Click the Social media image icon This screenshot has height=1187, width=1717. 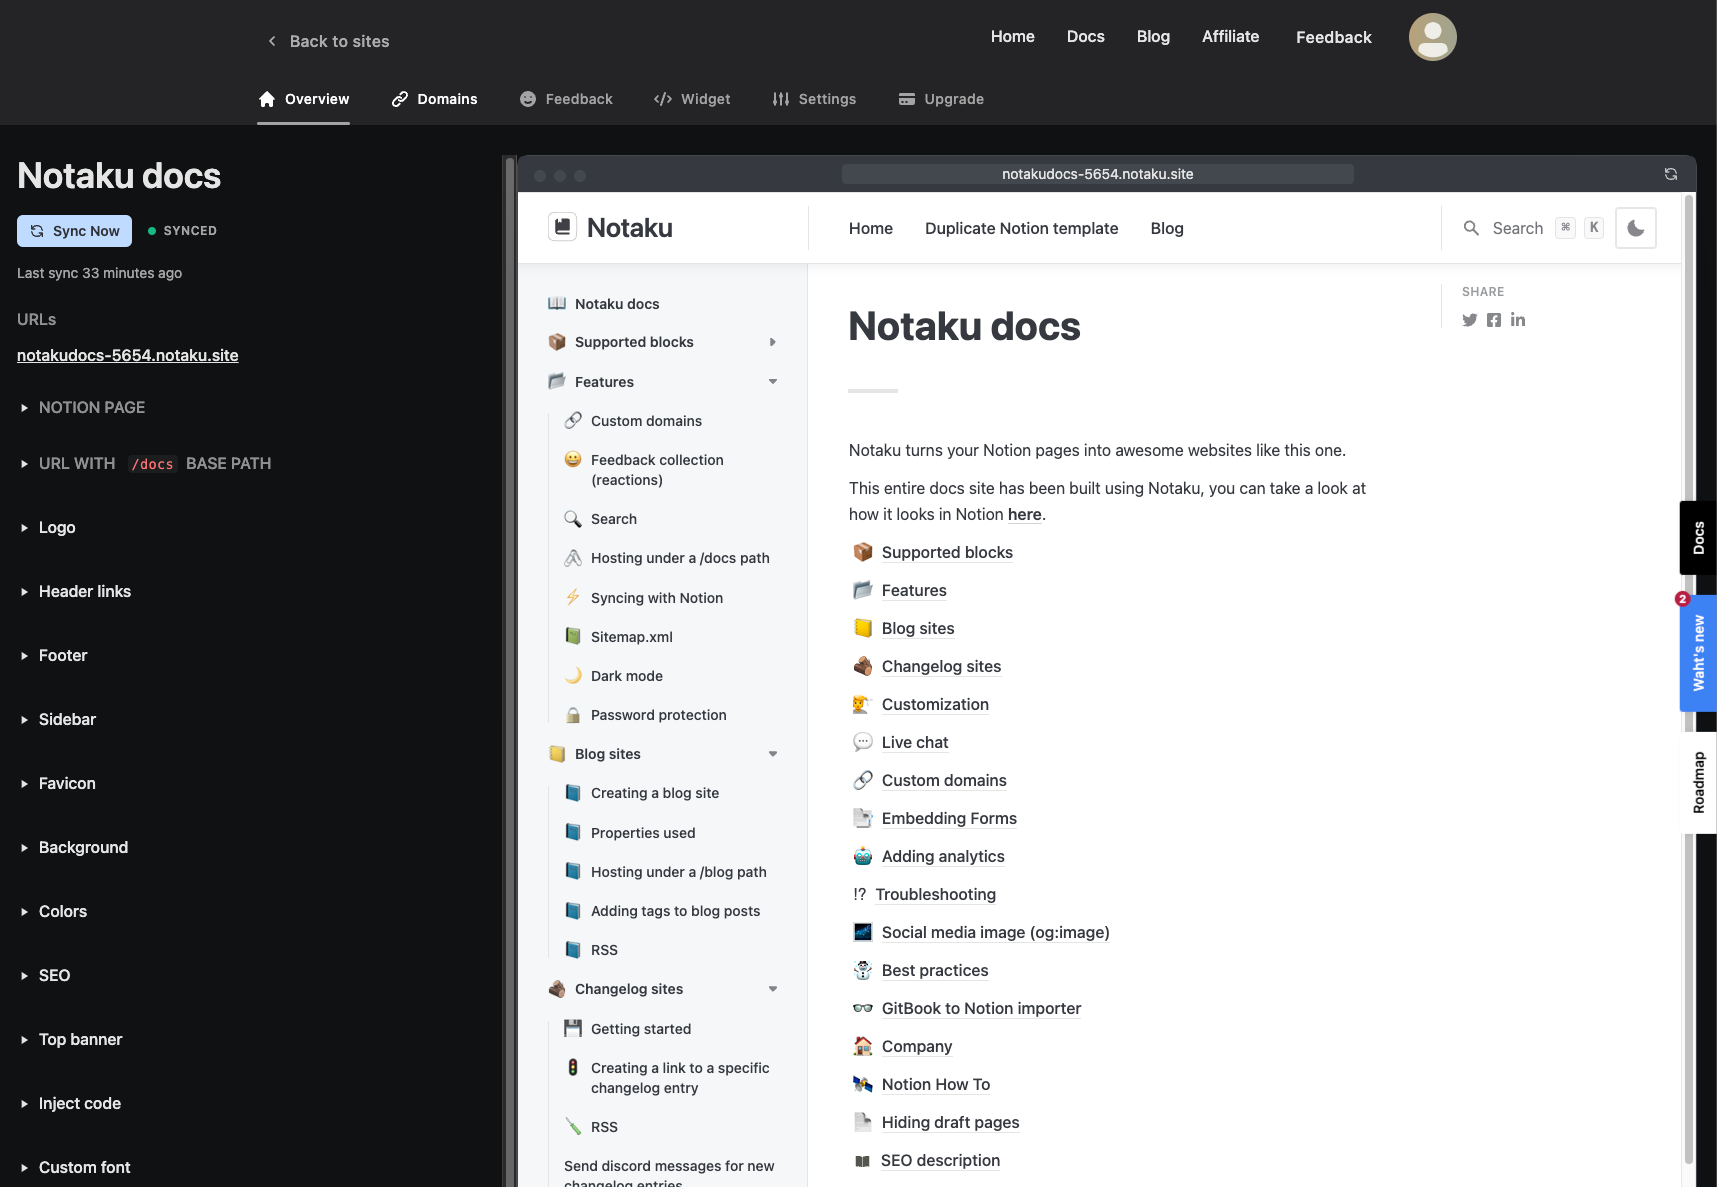coord(863,932)
